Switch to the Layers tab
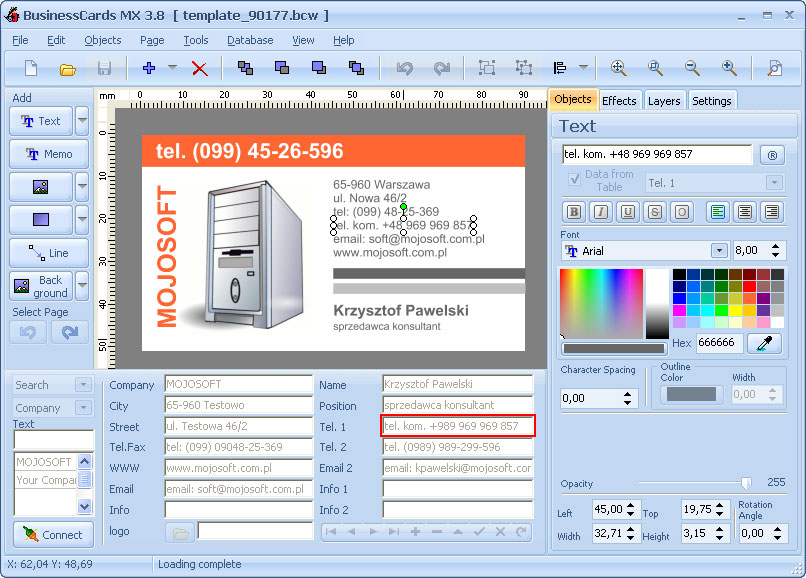The image size is (806, 578). [663, 101]
